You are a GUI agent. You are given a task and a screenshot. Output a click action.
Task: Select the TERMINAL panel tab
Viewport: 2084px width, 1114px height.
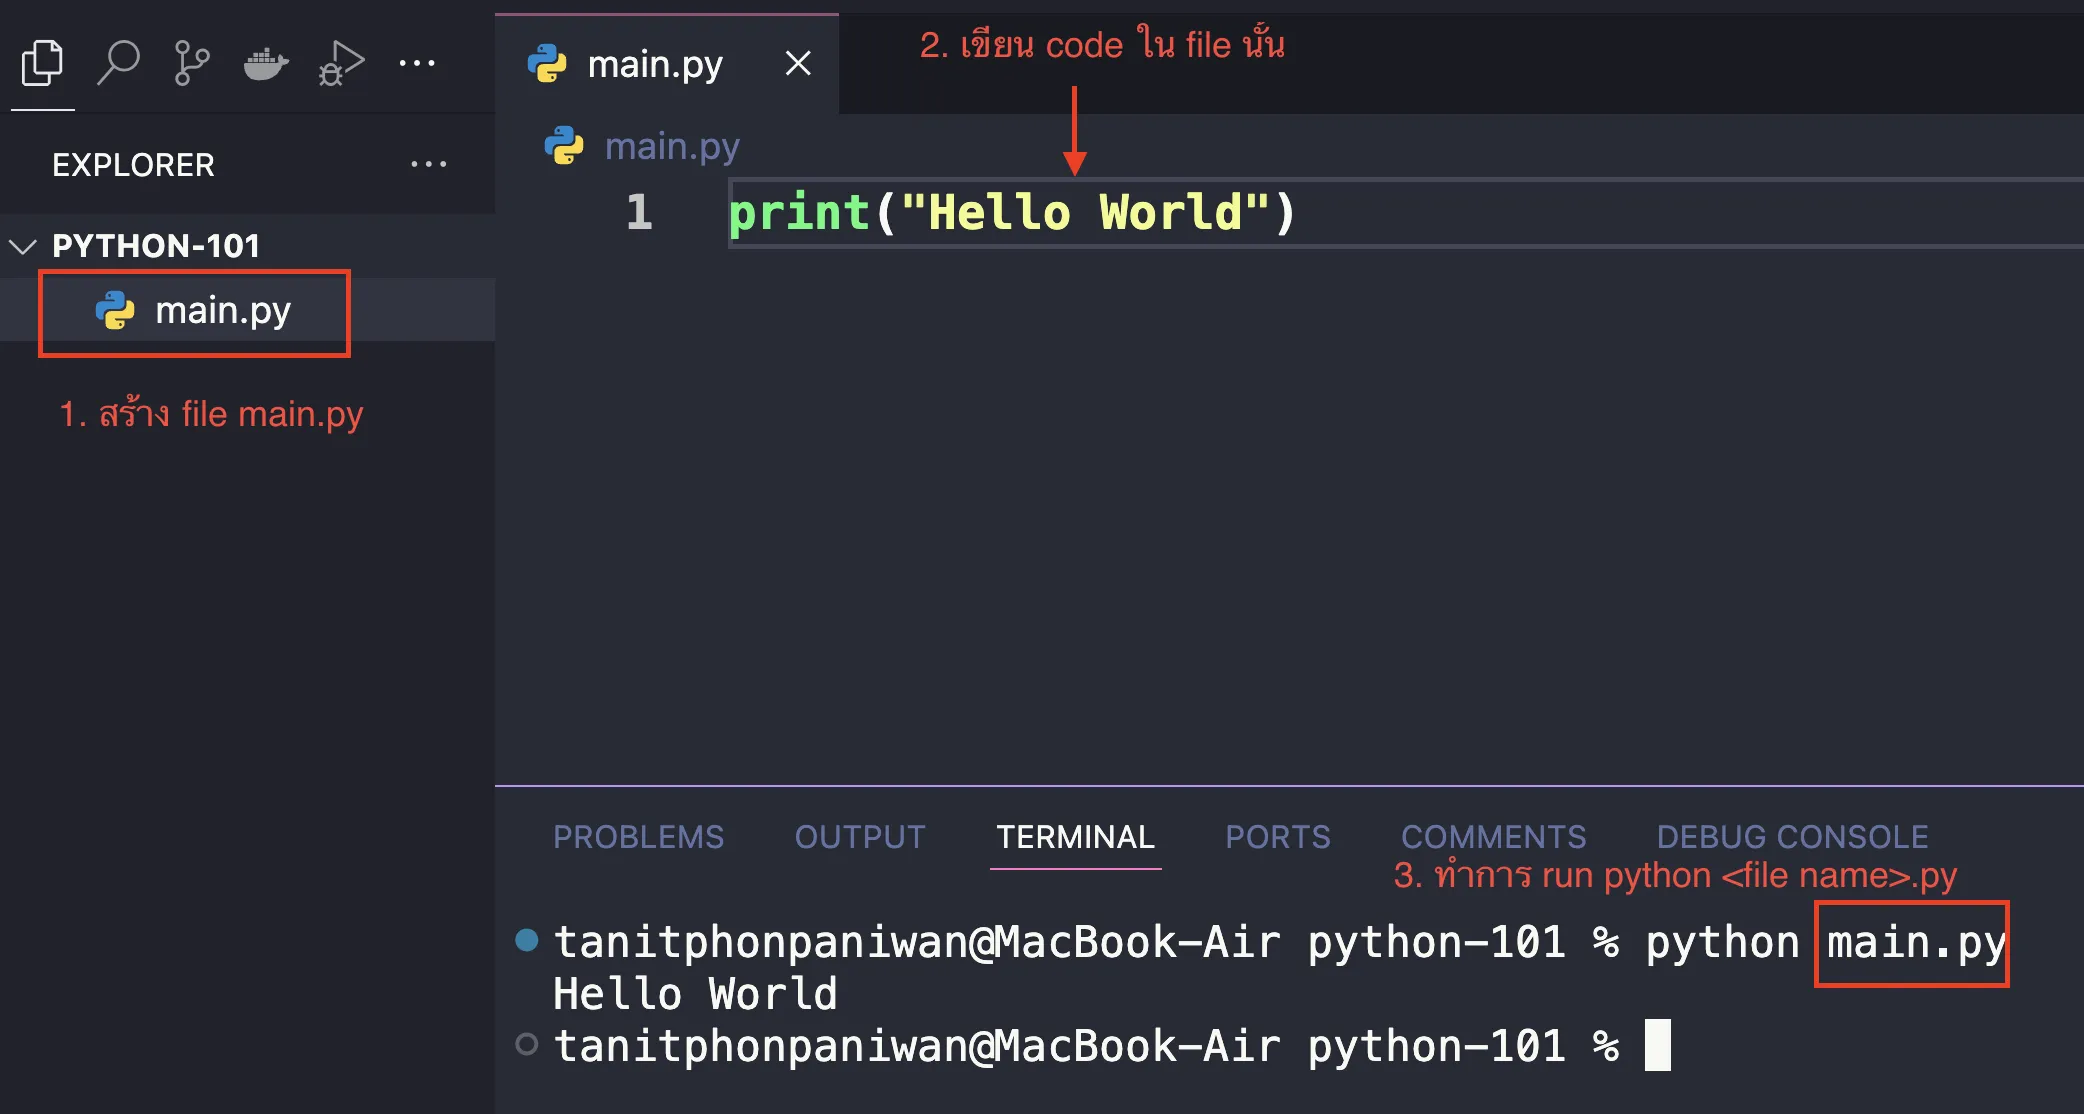coord(1075,837)
